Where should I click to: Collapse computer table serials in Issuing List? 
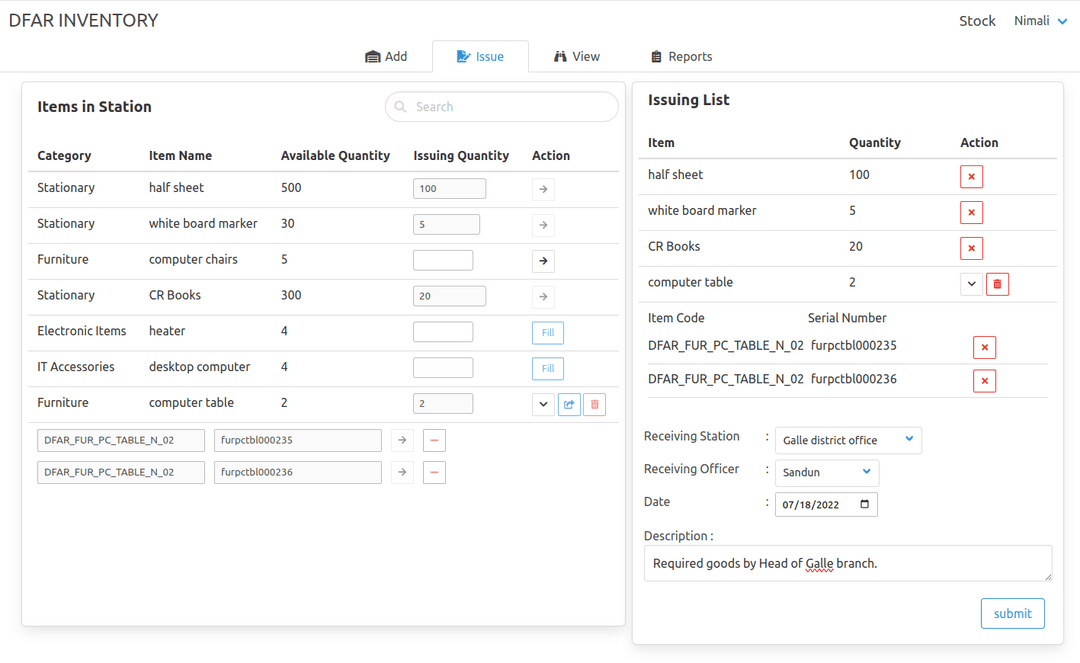click(971, 284)
